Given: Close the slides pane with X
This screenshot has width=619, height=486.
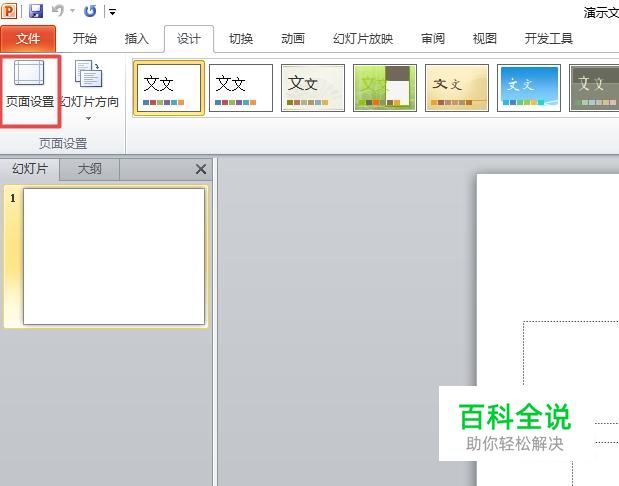Looking at the screenshot, I should click(201, 169).
